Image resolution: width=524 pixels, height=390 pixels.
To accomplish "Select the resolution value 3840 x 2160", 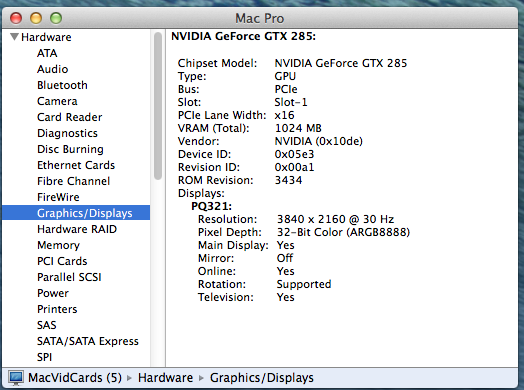I will coord(311,219).
